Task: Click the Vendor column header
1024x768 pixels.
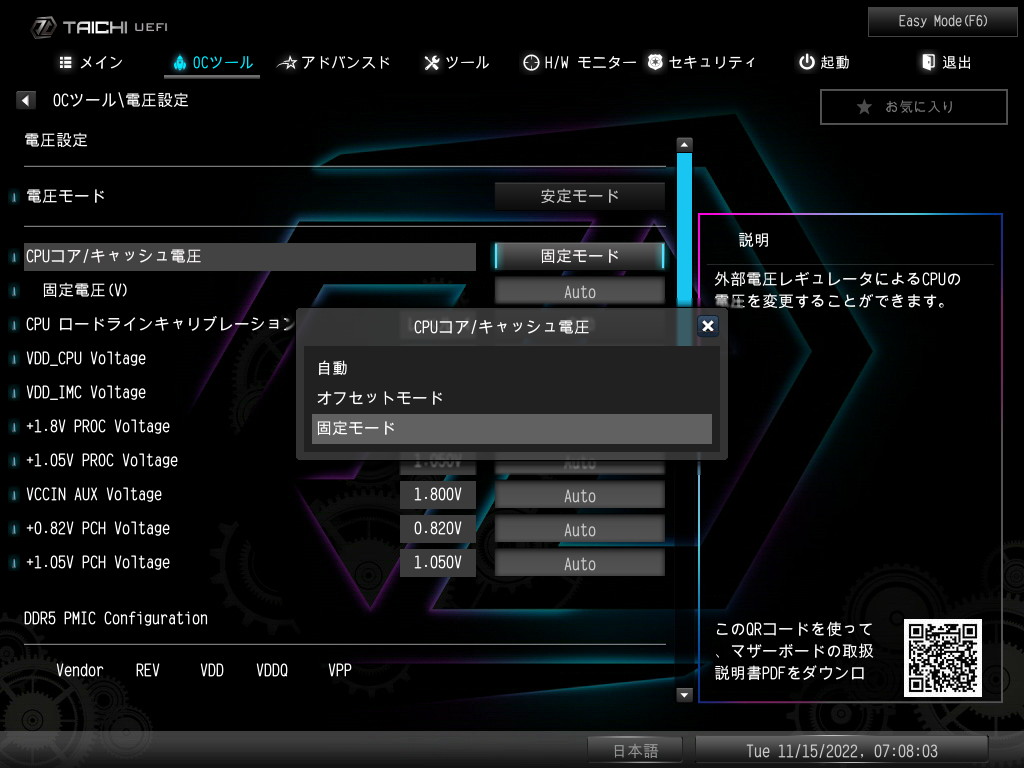Action: [80, 670]
